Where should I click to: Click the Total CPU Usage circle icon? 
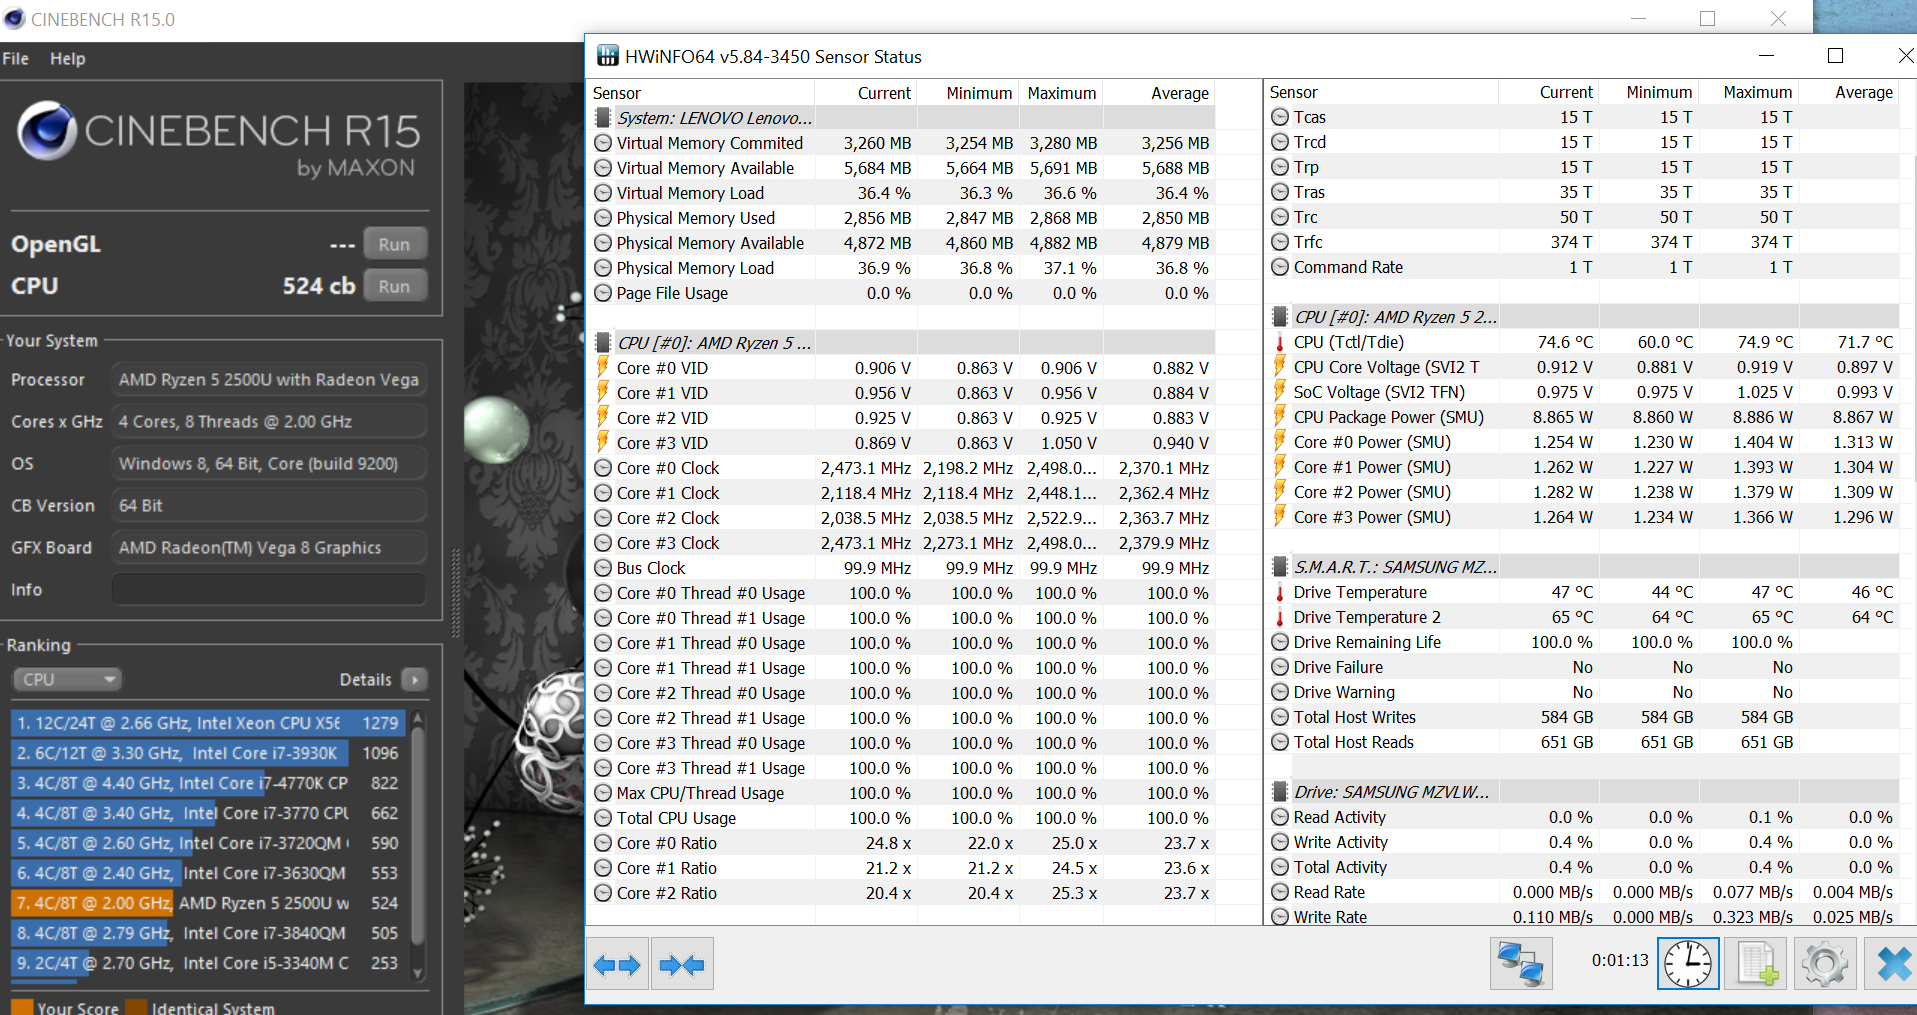tap(602, 818)
